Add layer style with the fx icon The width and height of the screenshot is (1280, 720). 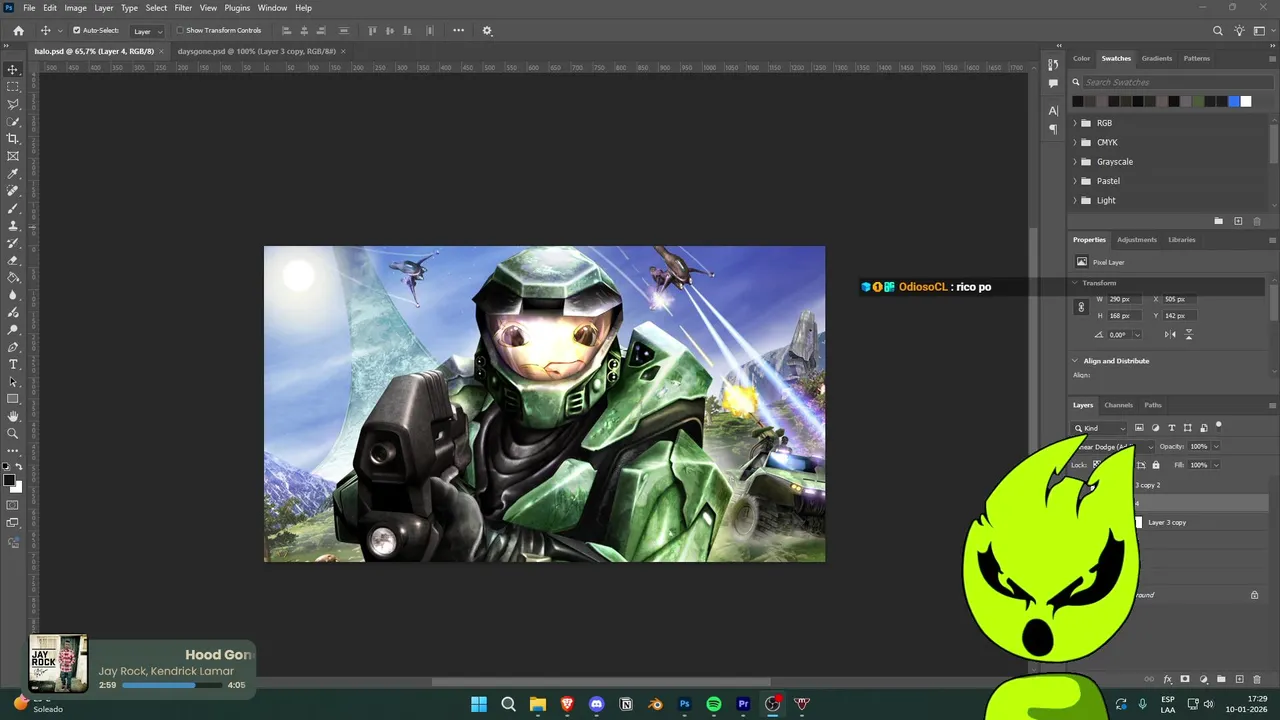pyautogui.click(x=1167, y=679)
